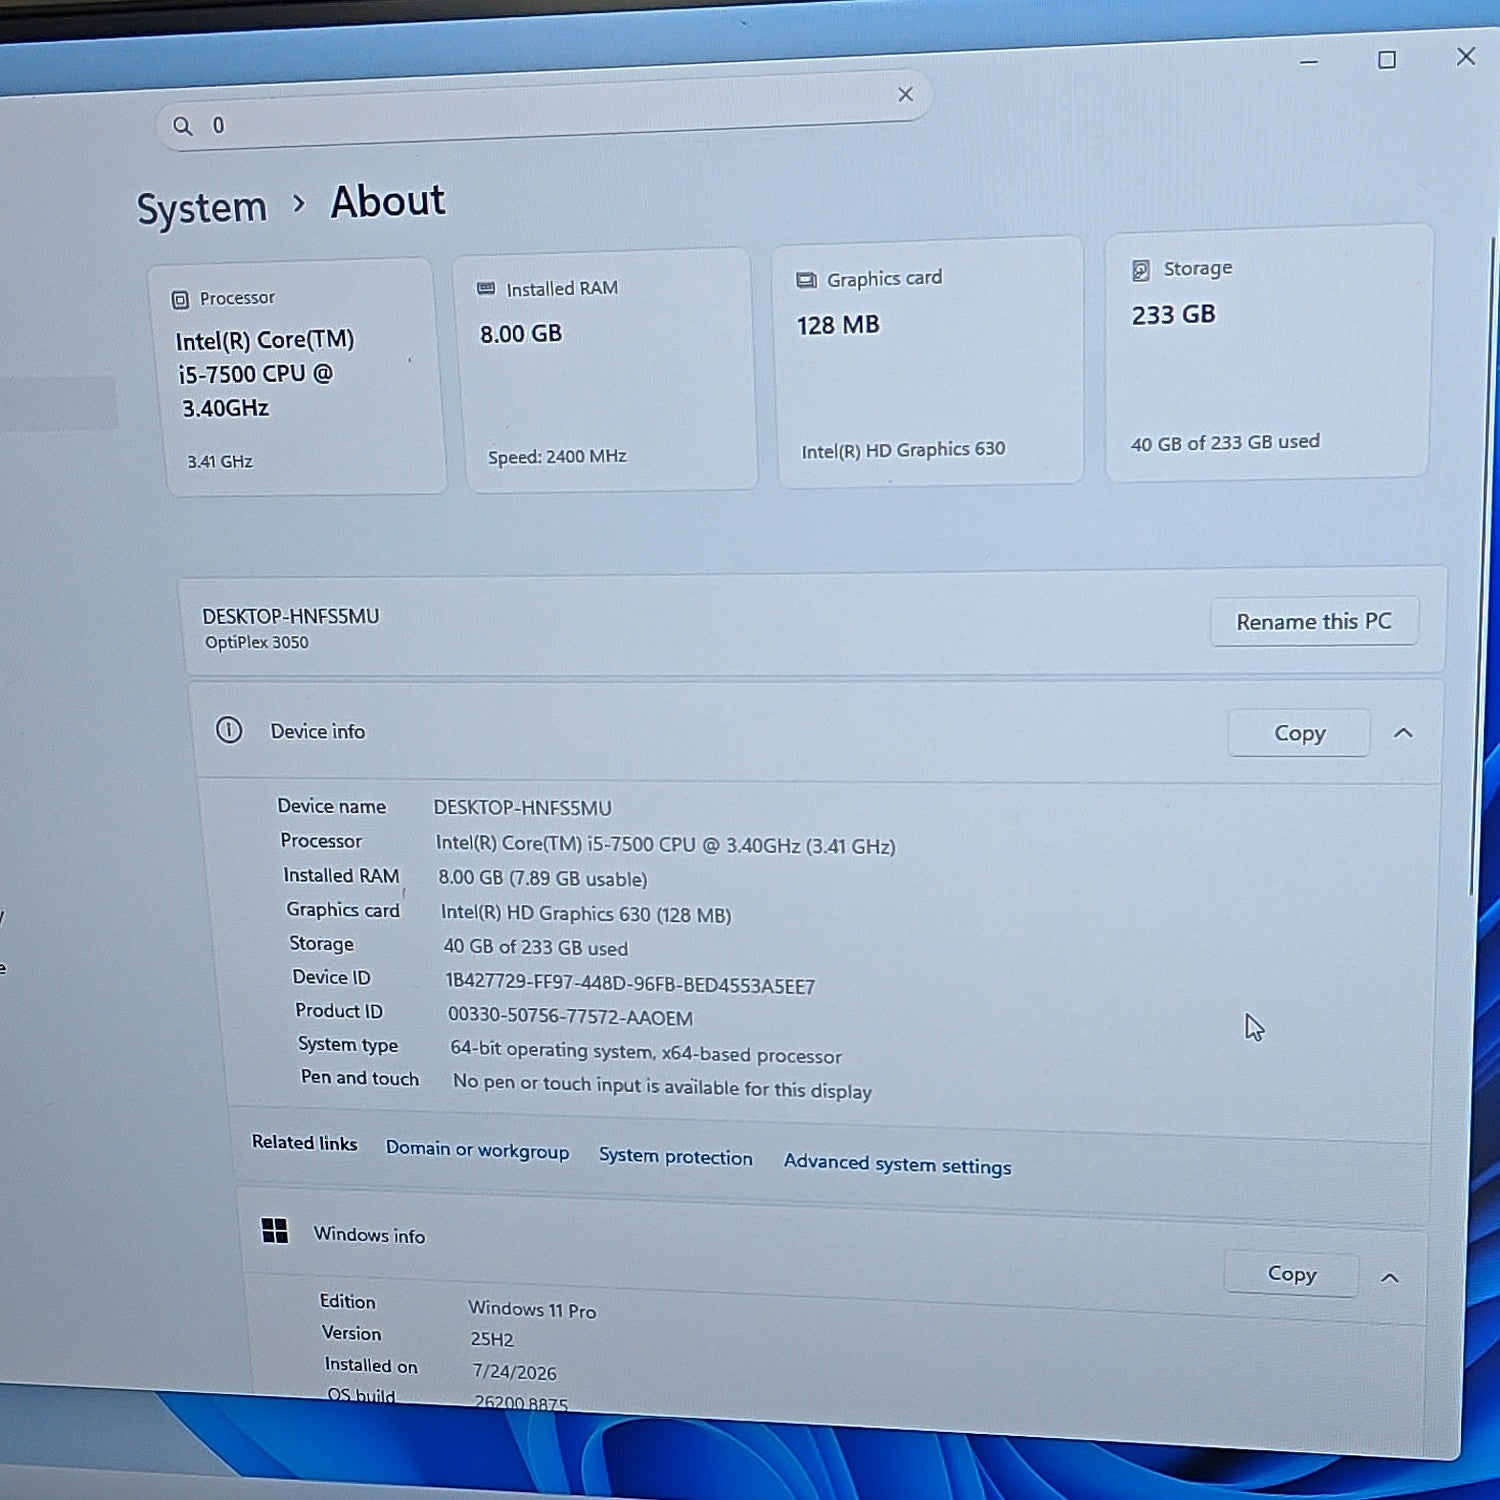Click the Product ID value 00330-50756-77572-AAOEM
This screenshot has width=1500, height=1500.
(x=570, y=1017)
